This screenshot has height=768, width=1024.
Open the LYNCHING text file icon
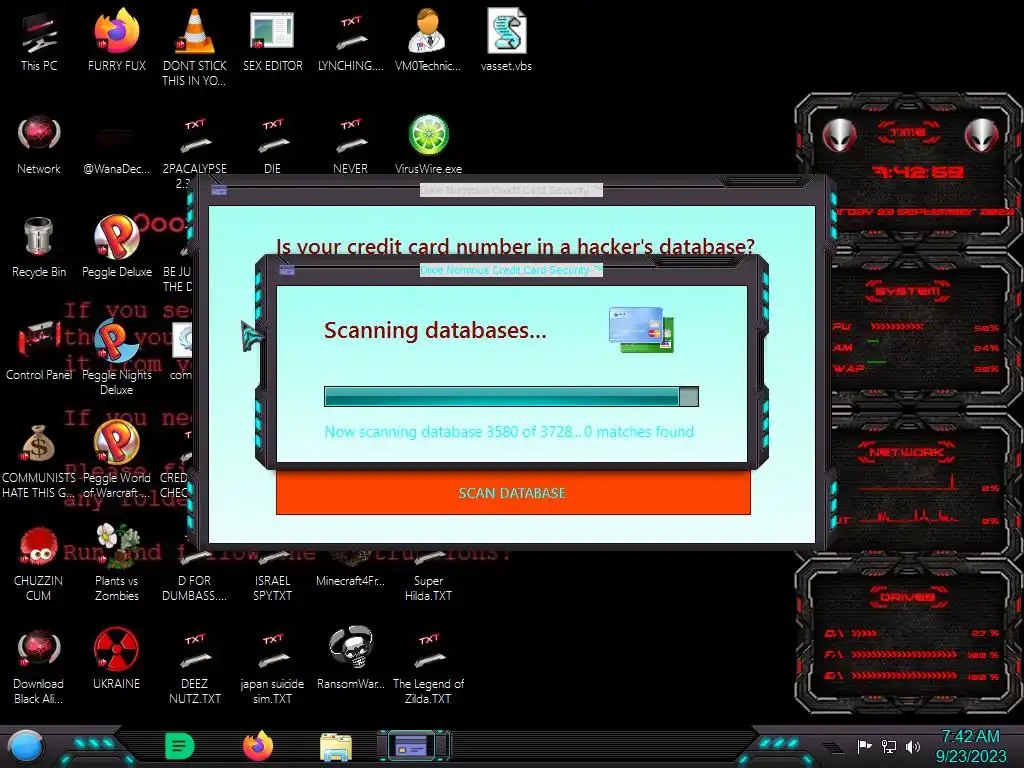click(351, 41)
